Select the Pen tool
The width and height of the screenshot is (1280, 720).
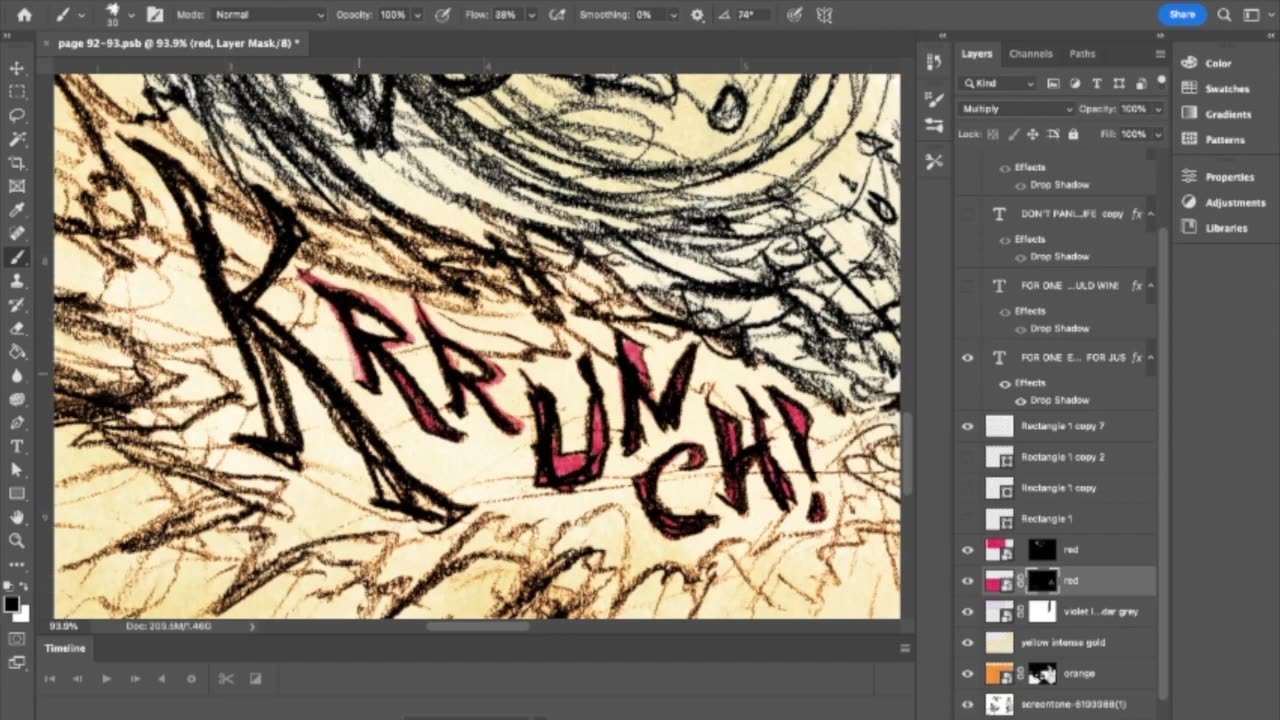[17, 423]
